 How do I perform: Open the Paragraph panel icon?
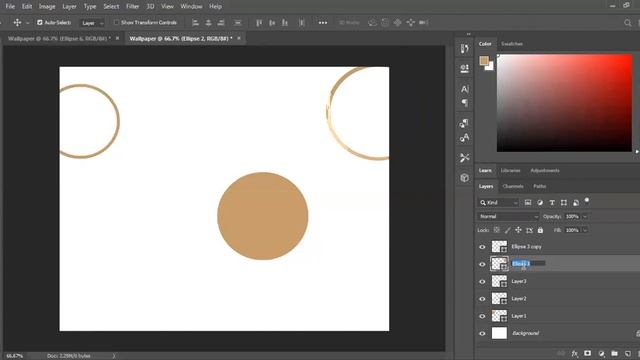[x=464, y=103]
